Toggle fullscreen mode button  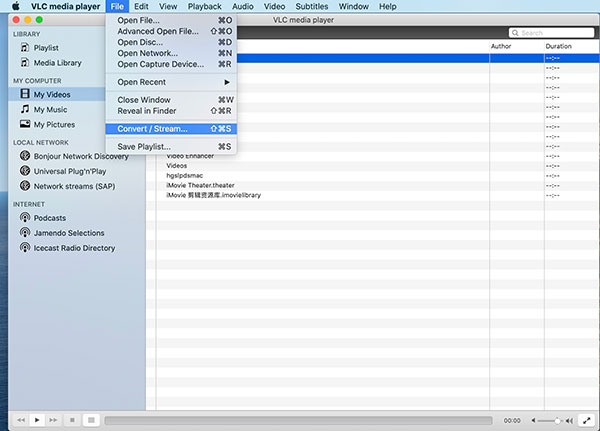point(587,420)
